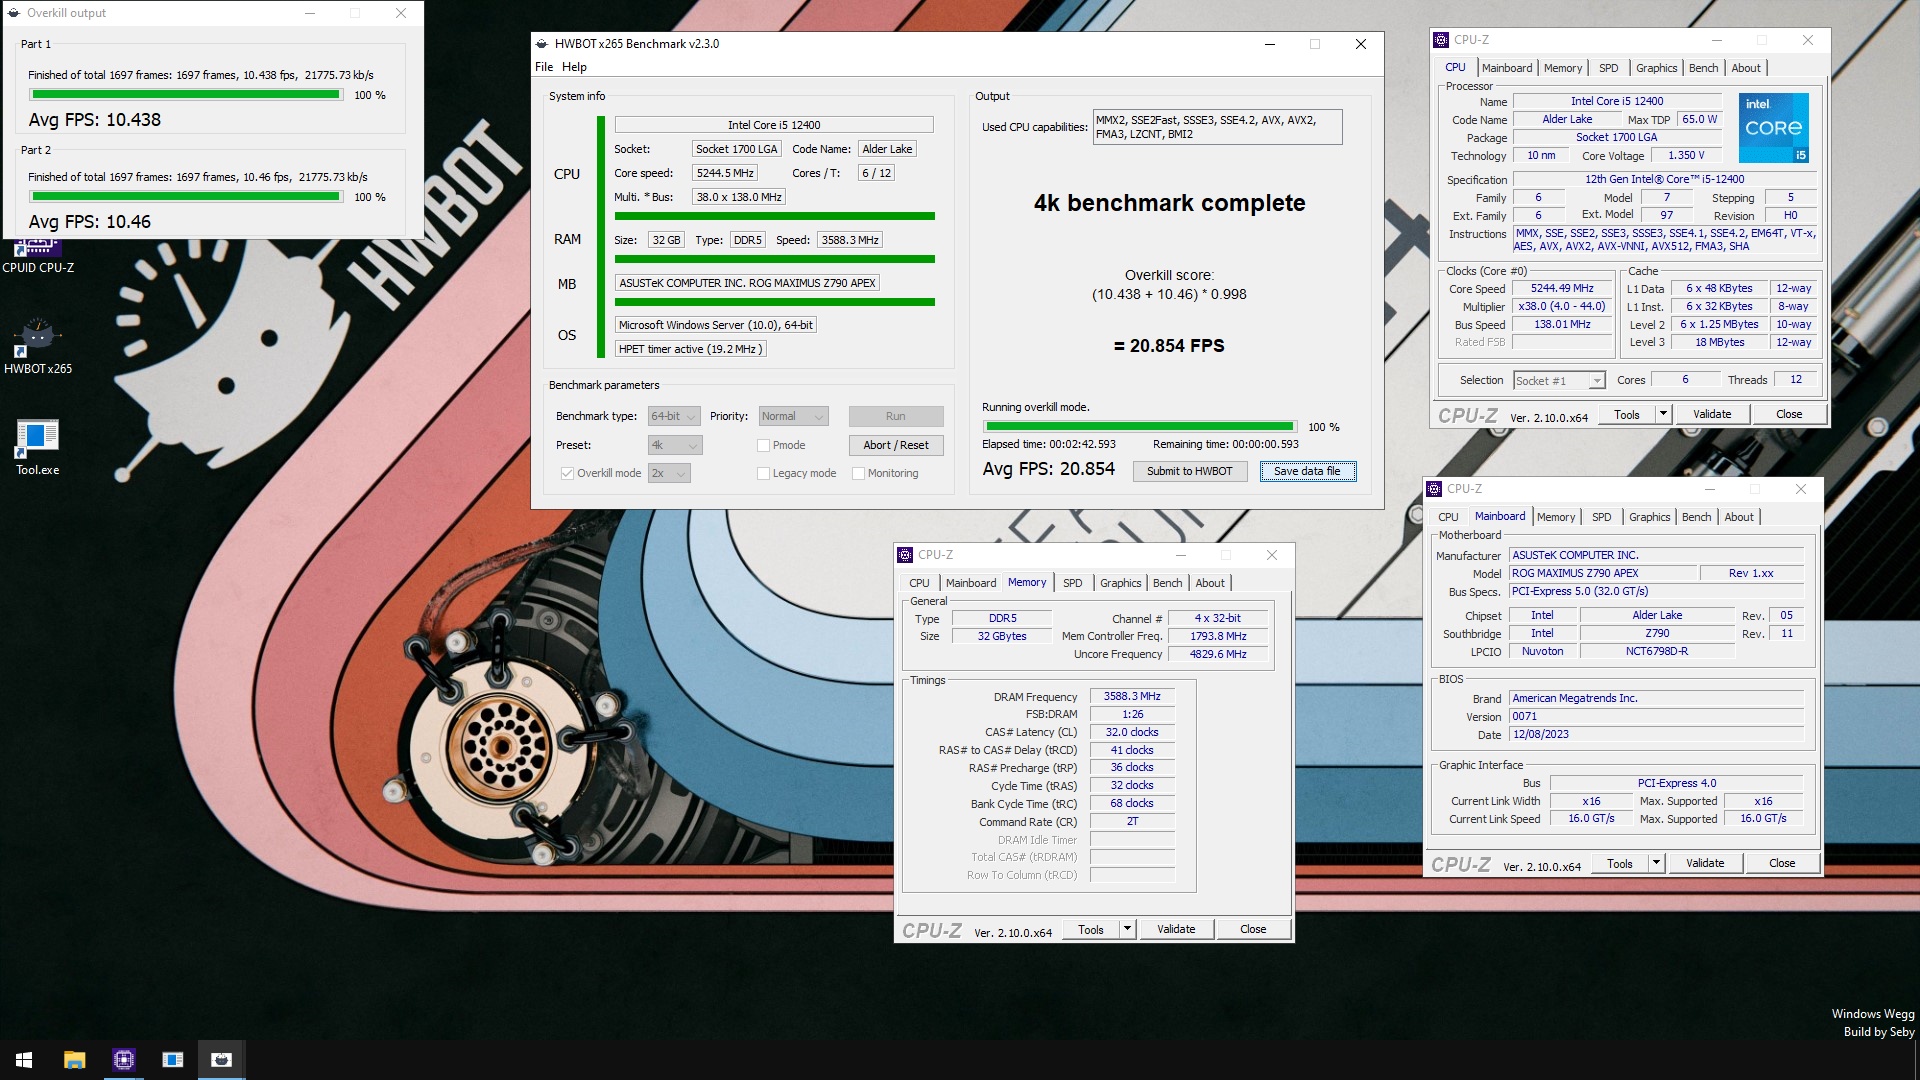Switch to Bench tab in CPU-Z CPU window
The height and width of the screenshot is (1080, 1920).
tap(1703, 68)
